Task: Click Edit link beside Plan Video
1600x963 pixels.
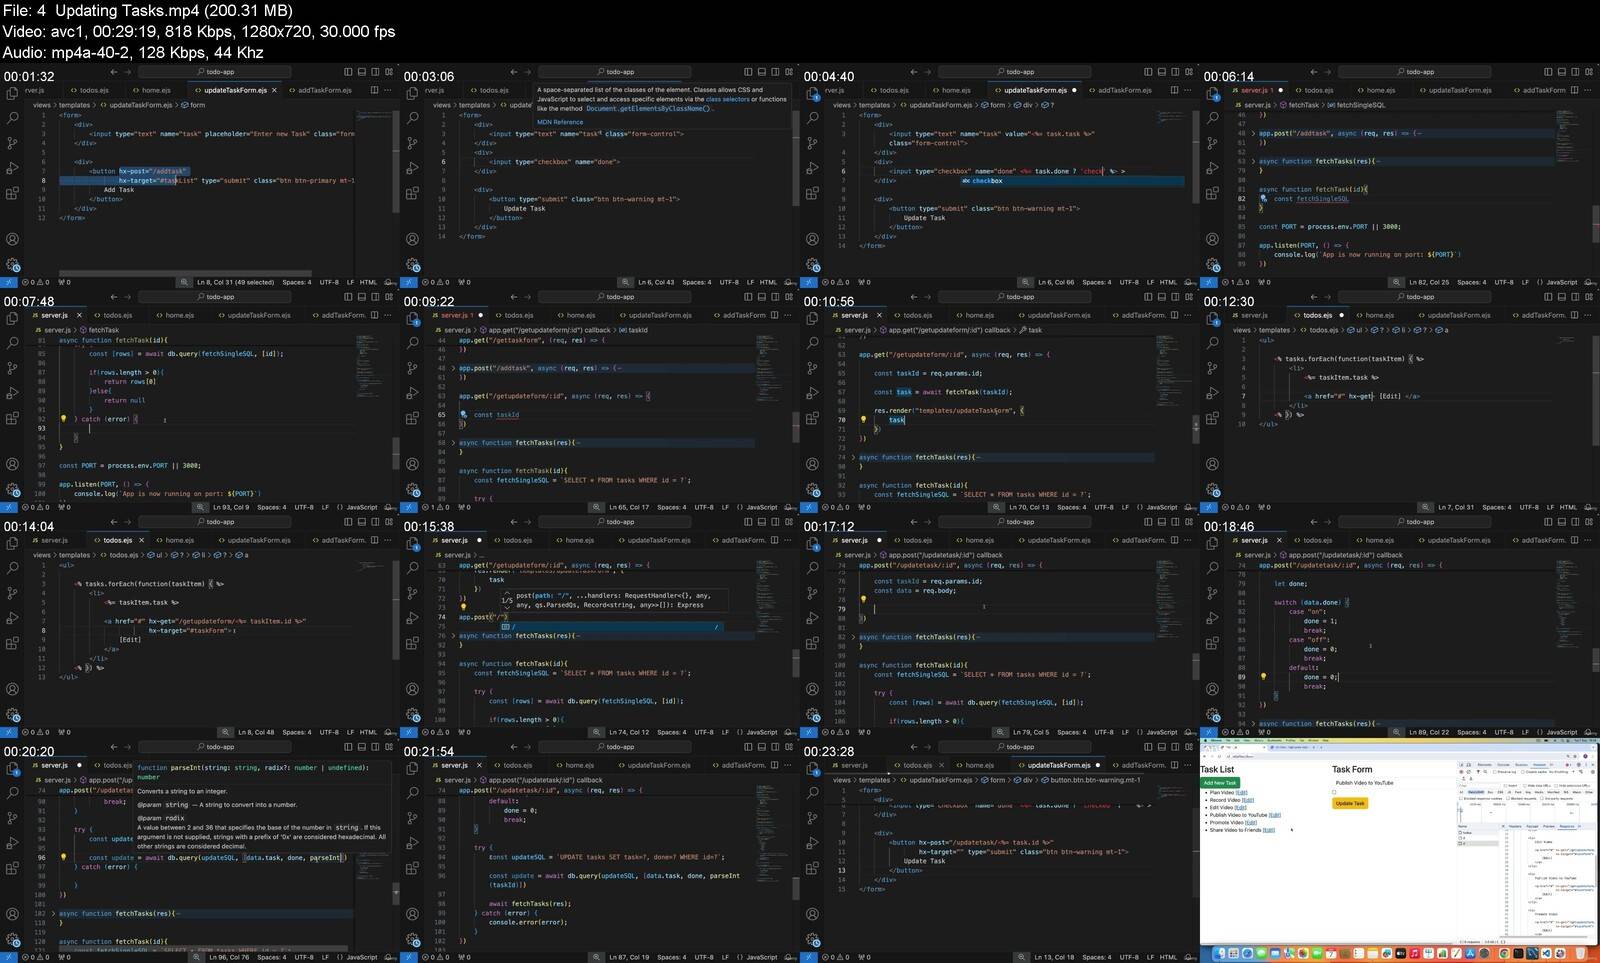Action: (1242, 793)
